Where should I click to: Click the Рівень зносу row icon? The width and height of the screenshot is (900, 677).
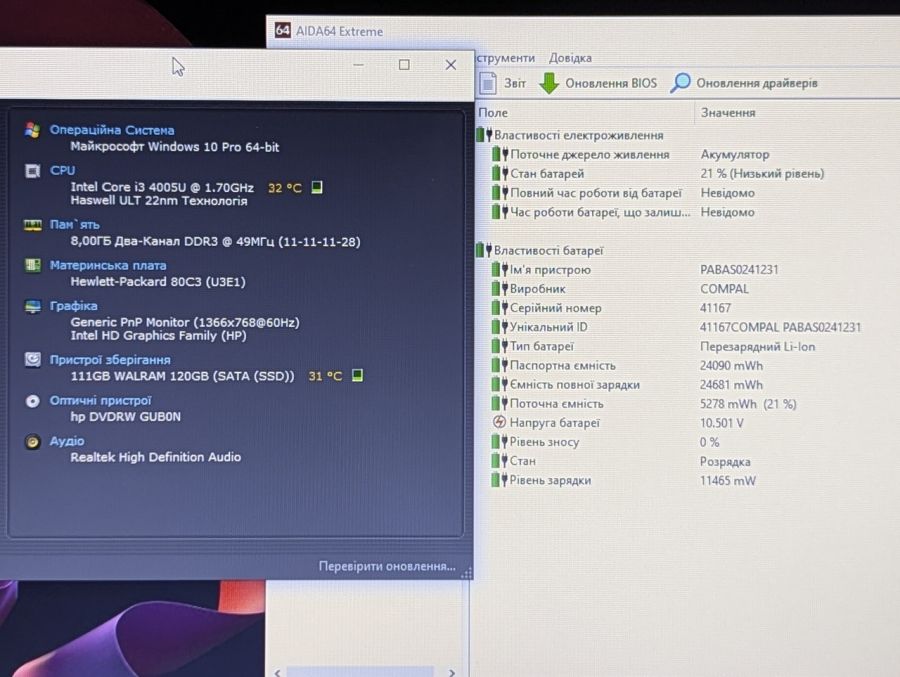[x=500, y=442]
